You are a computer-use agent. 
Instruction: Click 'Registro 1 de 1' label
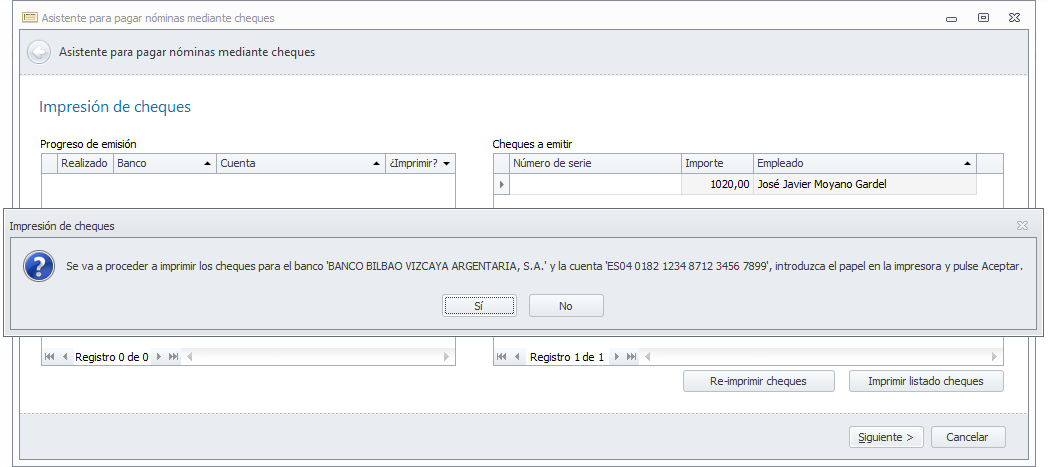click(567, 357)
